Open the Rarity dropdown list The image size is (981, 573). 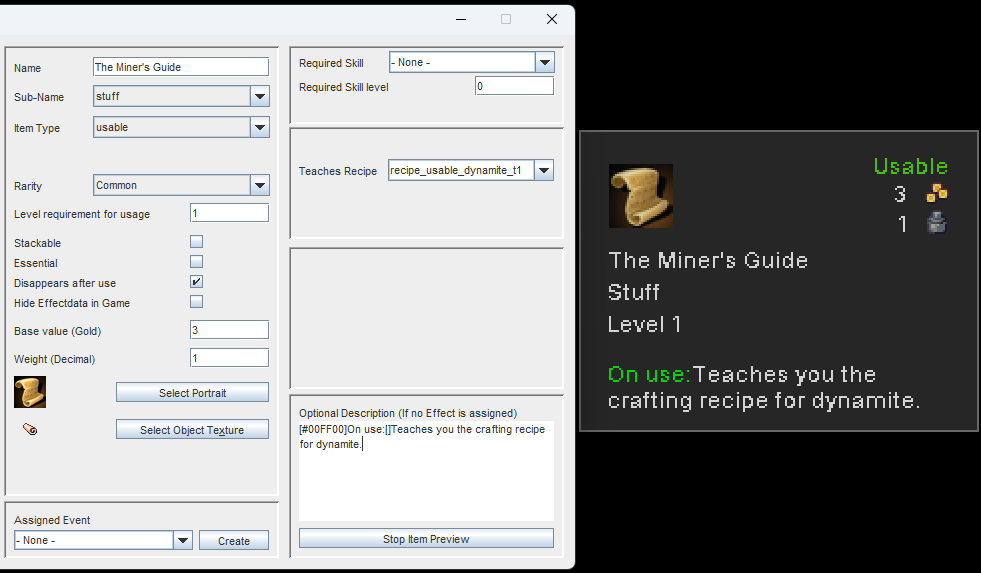click(260, 185)
